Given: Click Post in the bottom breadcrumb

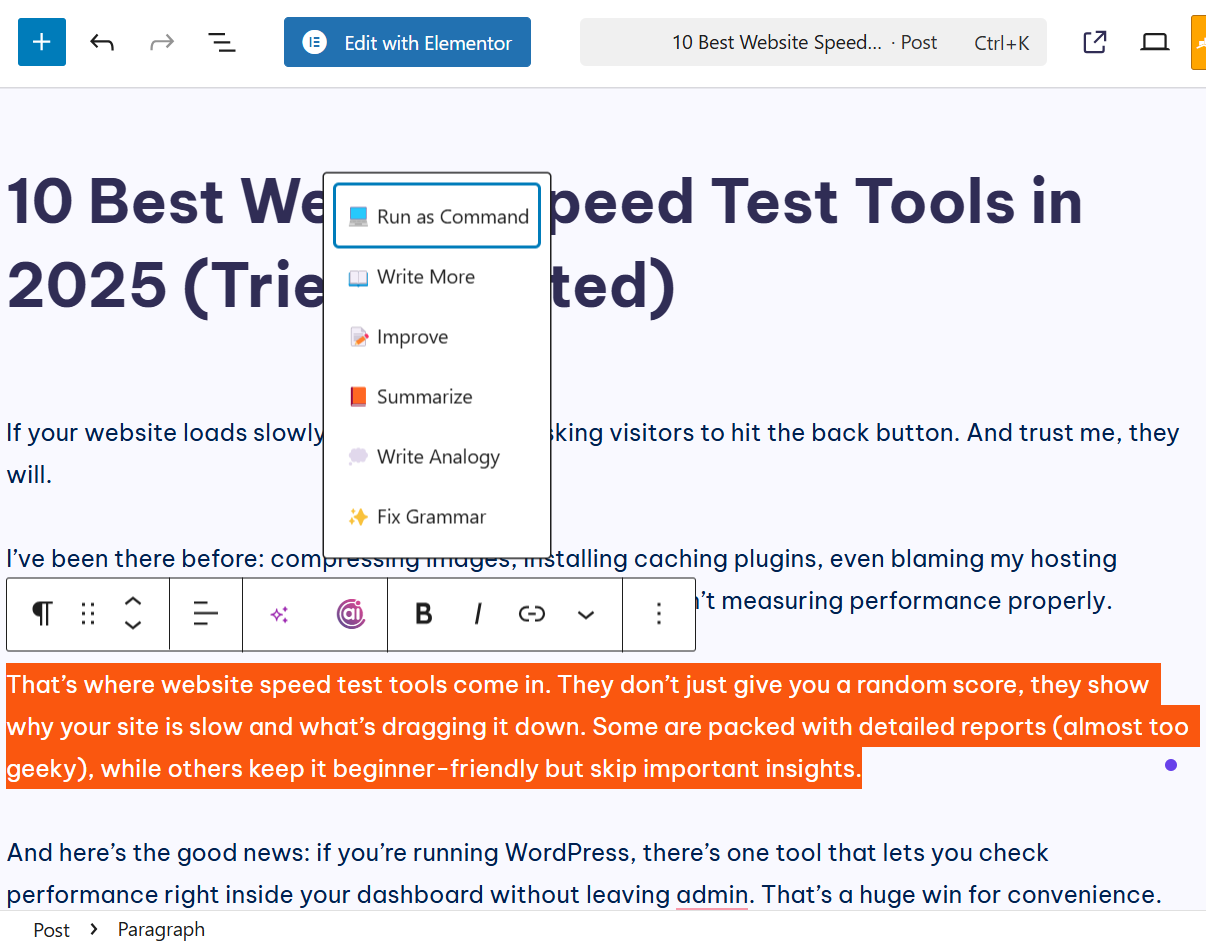Looking at the screenshot, I should (x=51, y=930).
